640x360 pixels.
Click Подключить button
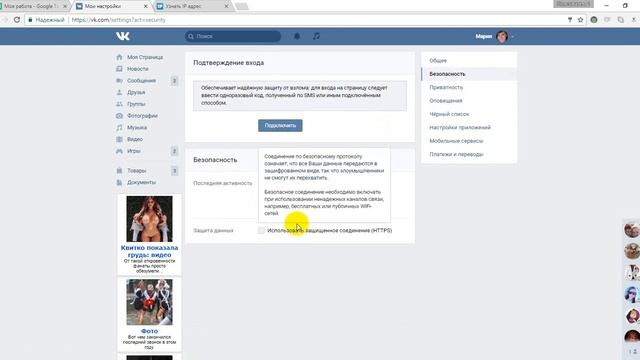coord(280,126)
